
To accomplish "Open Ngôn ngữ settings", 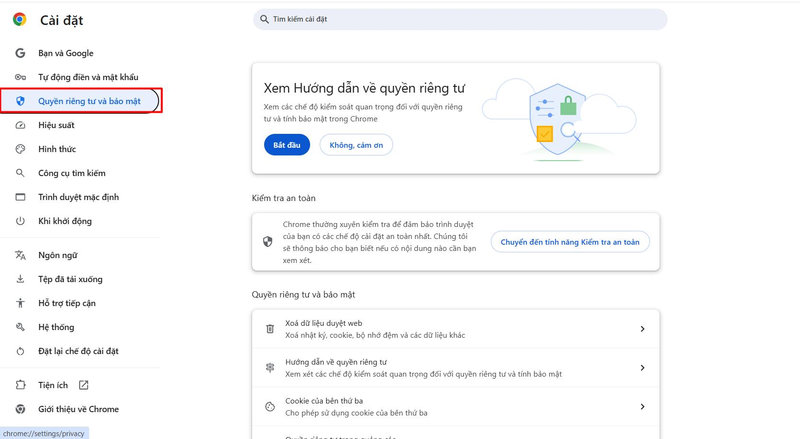I will 58,255.
